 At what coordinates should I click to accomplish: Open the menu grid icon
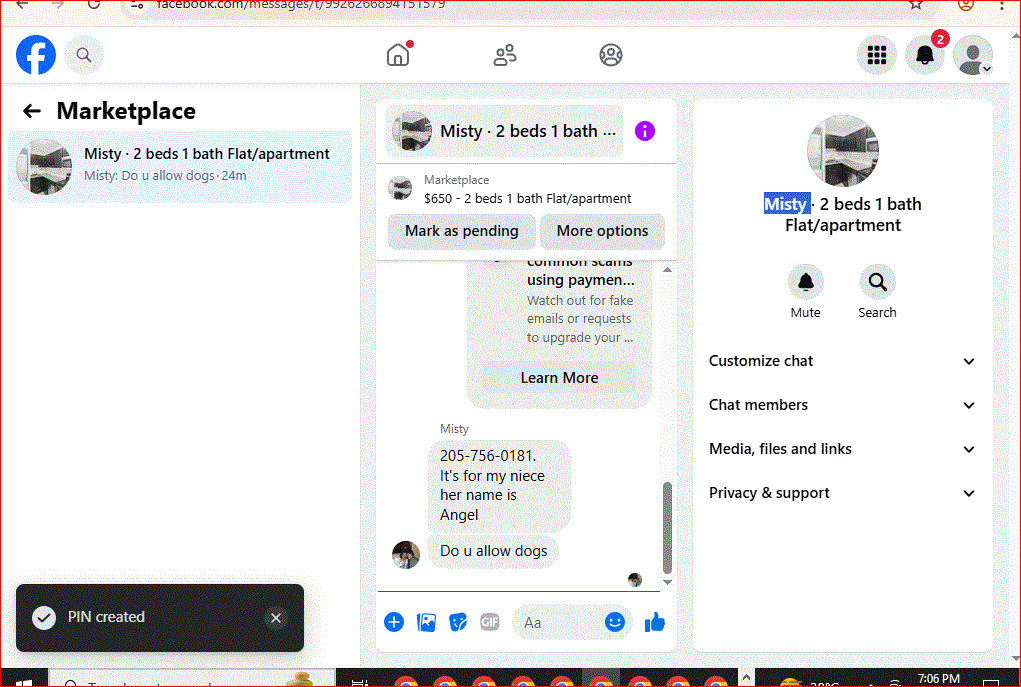tap(876, 55)
